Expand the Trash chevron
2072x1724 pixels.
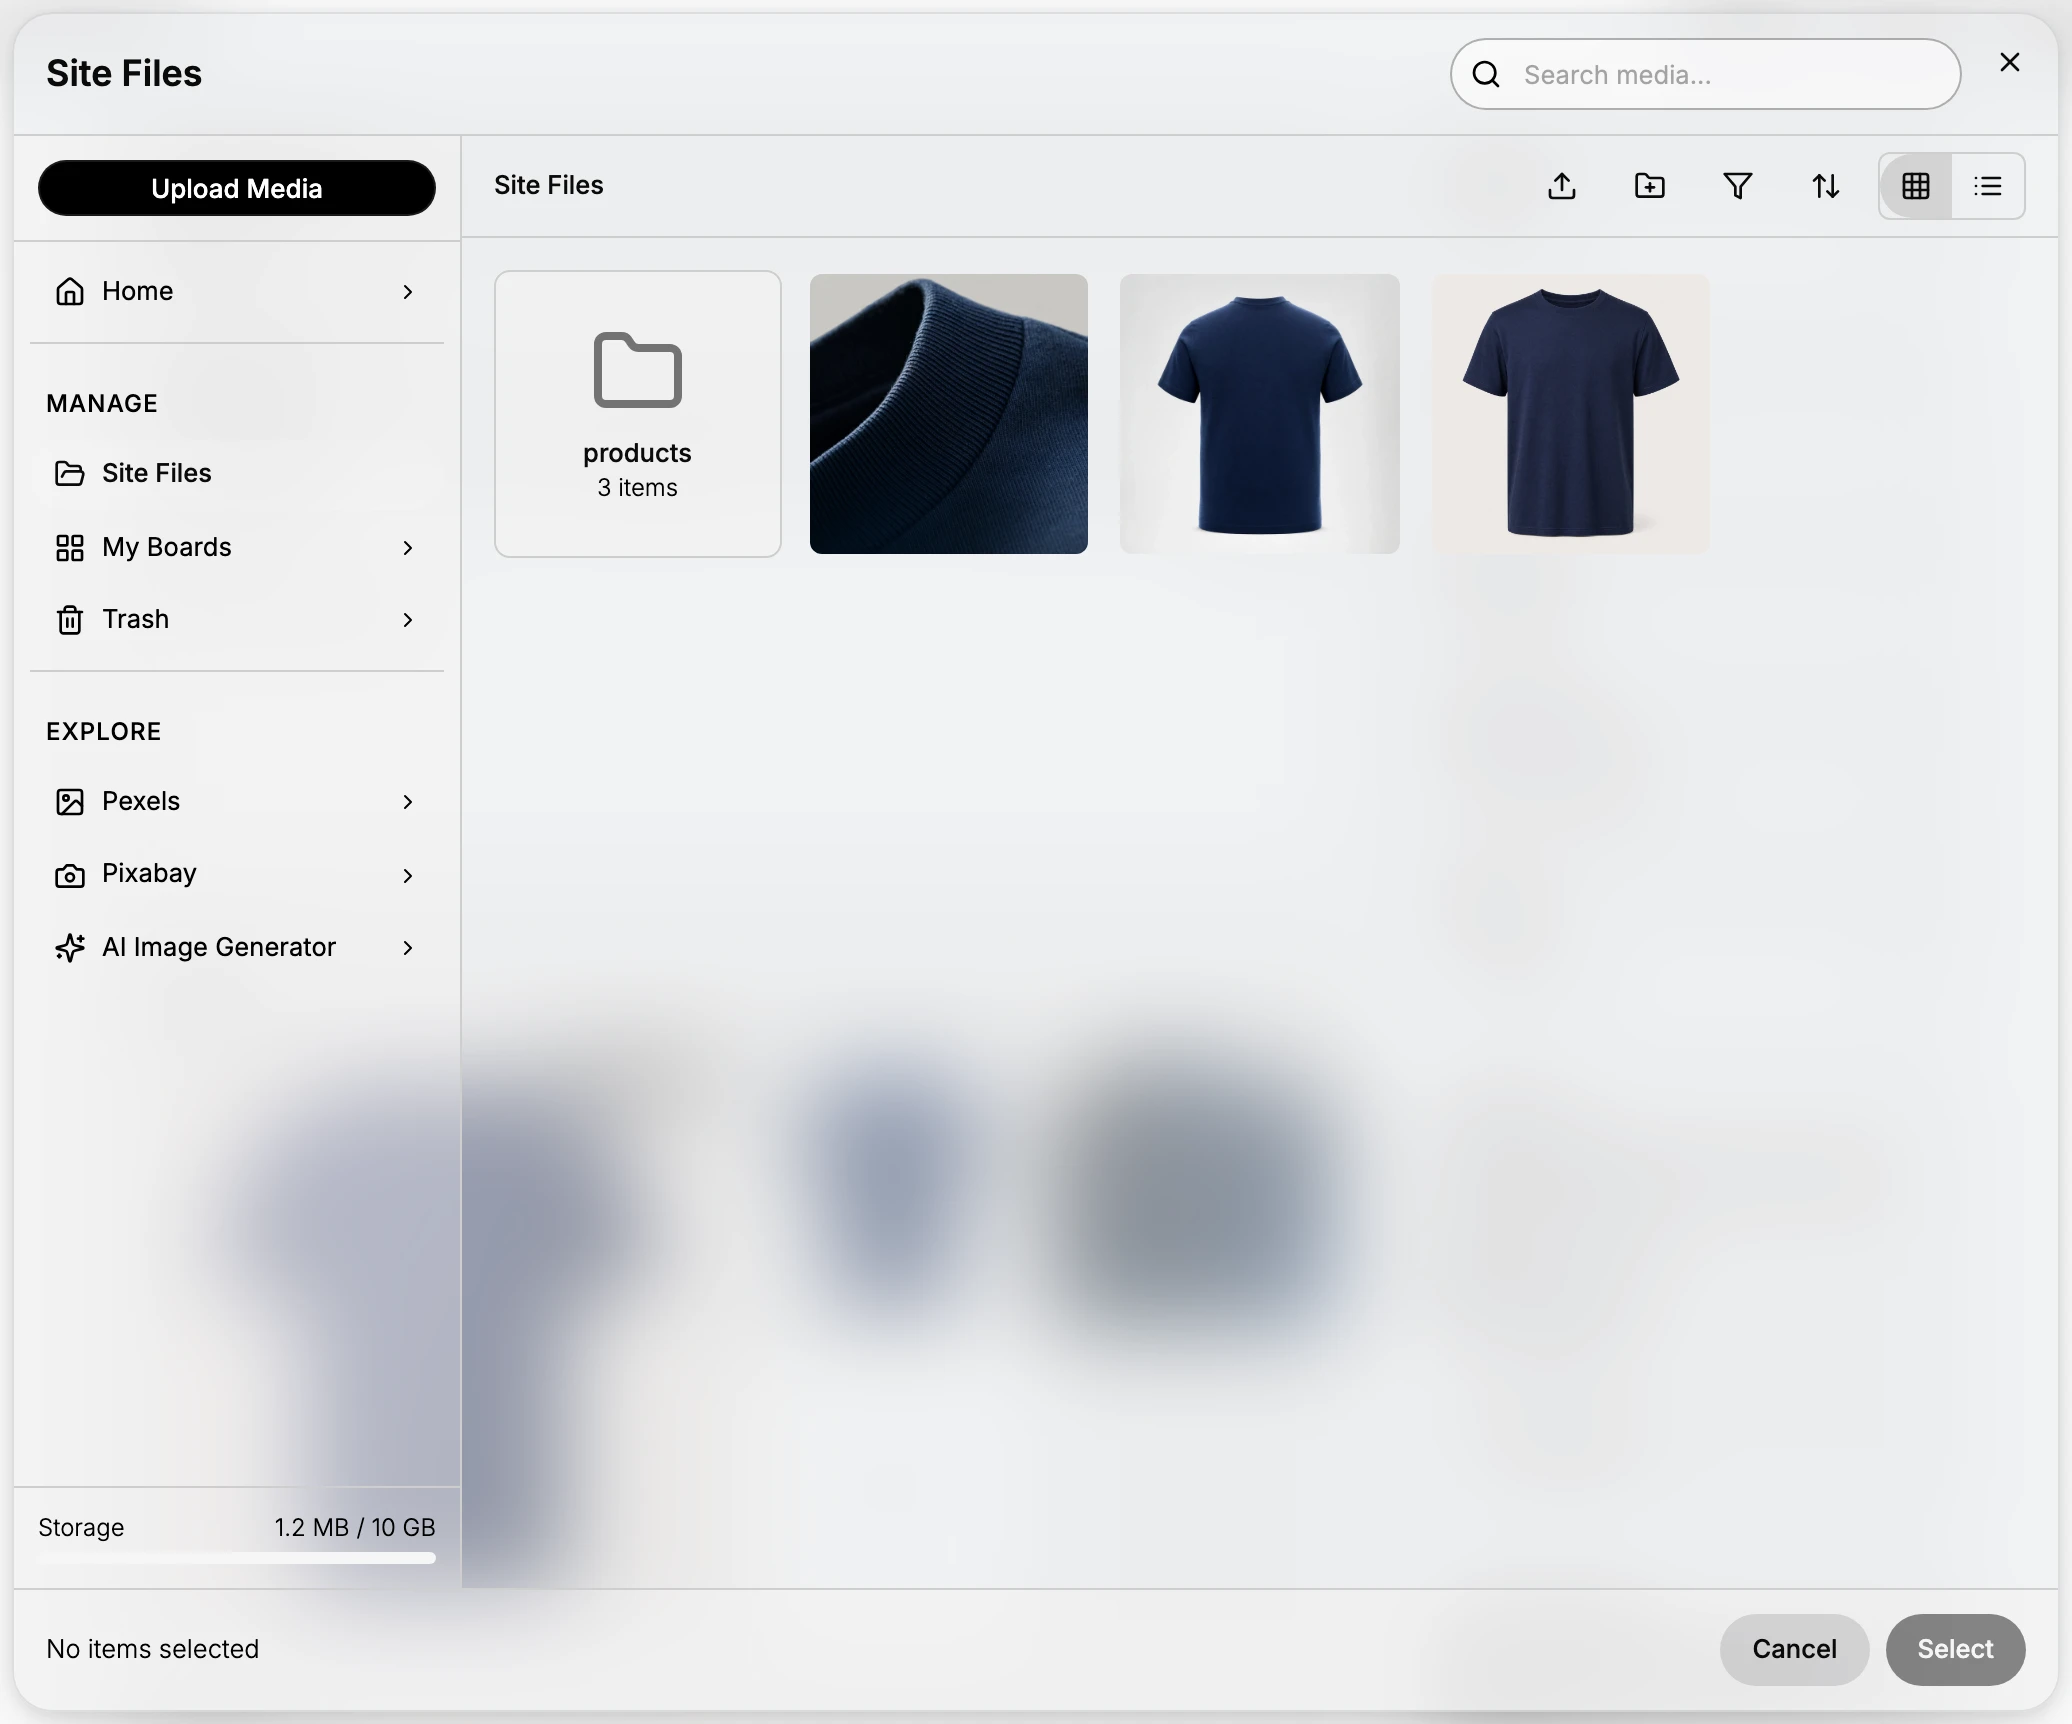click(x=408, y=620)
